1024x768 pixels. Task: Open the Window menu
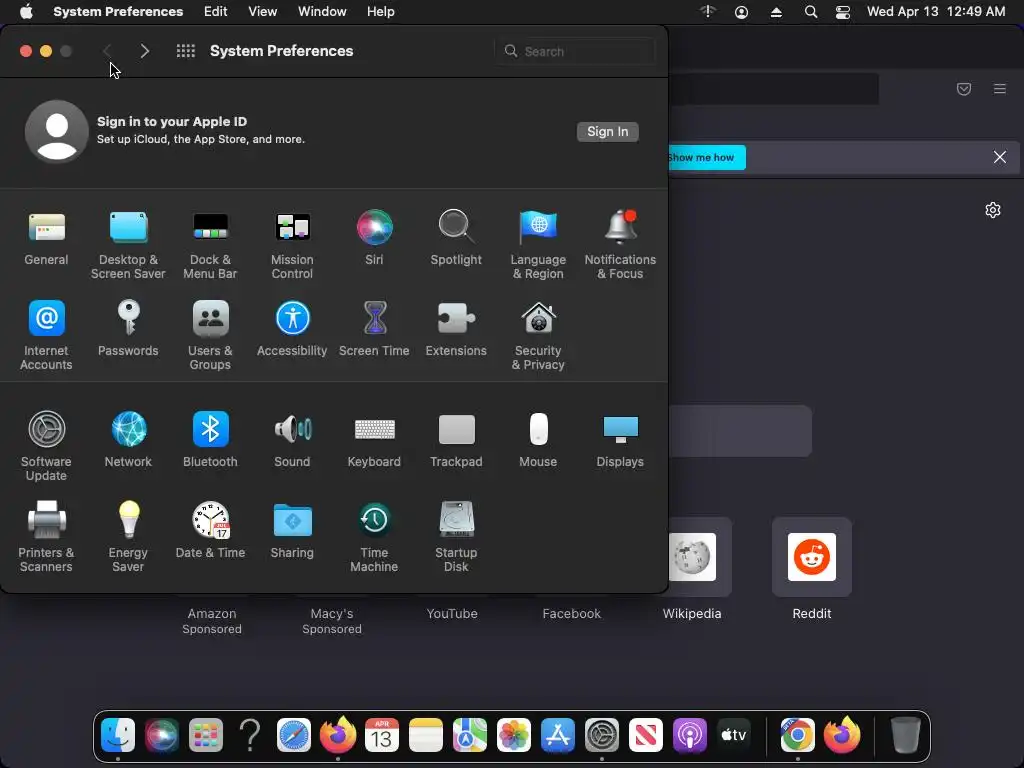tap(322, 12)
